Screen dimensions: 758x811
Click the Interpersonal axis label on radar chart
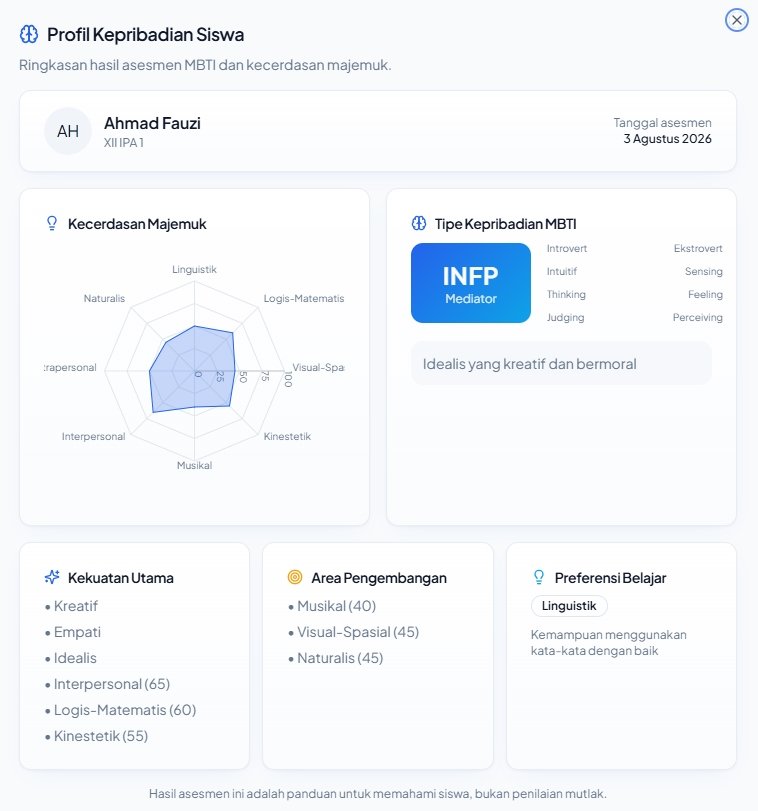click(94, 437)
